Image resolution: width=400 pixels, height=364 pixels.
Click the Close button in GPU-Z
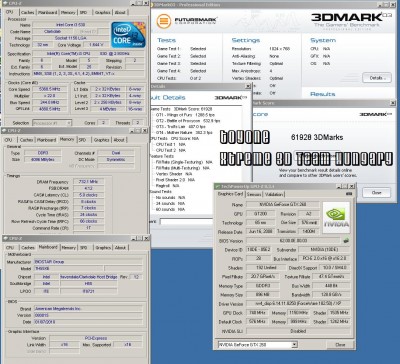[340, 345]
